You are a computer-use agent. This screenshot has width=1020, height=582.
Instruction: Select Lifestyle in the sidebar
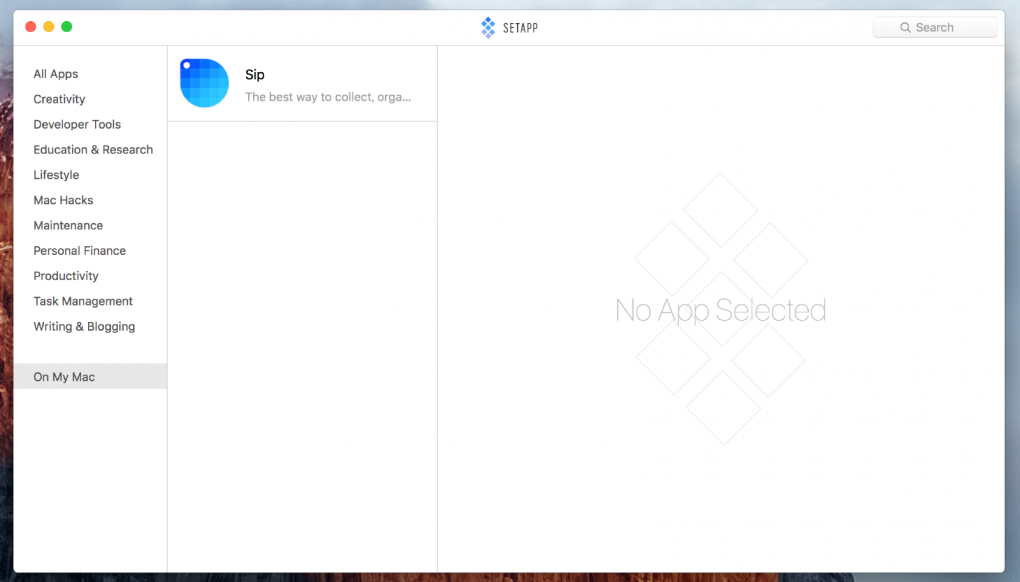tap(56, 175)
